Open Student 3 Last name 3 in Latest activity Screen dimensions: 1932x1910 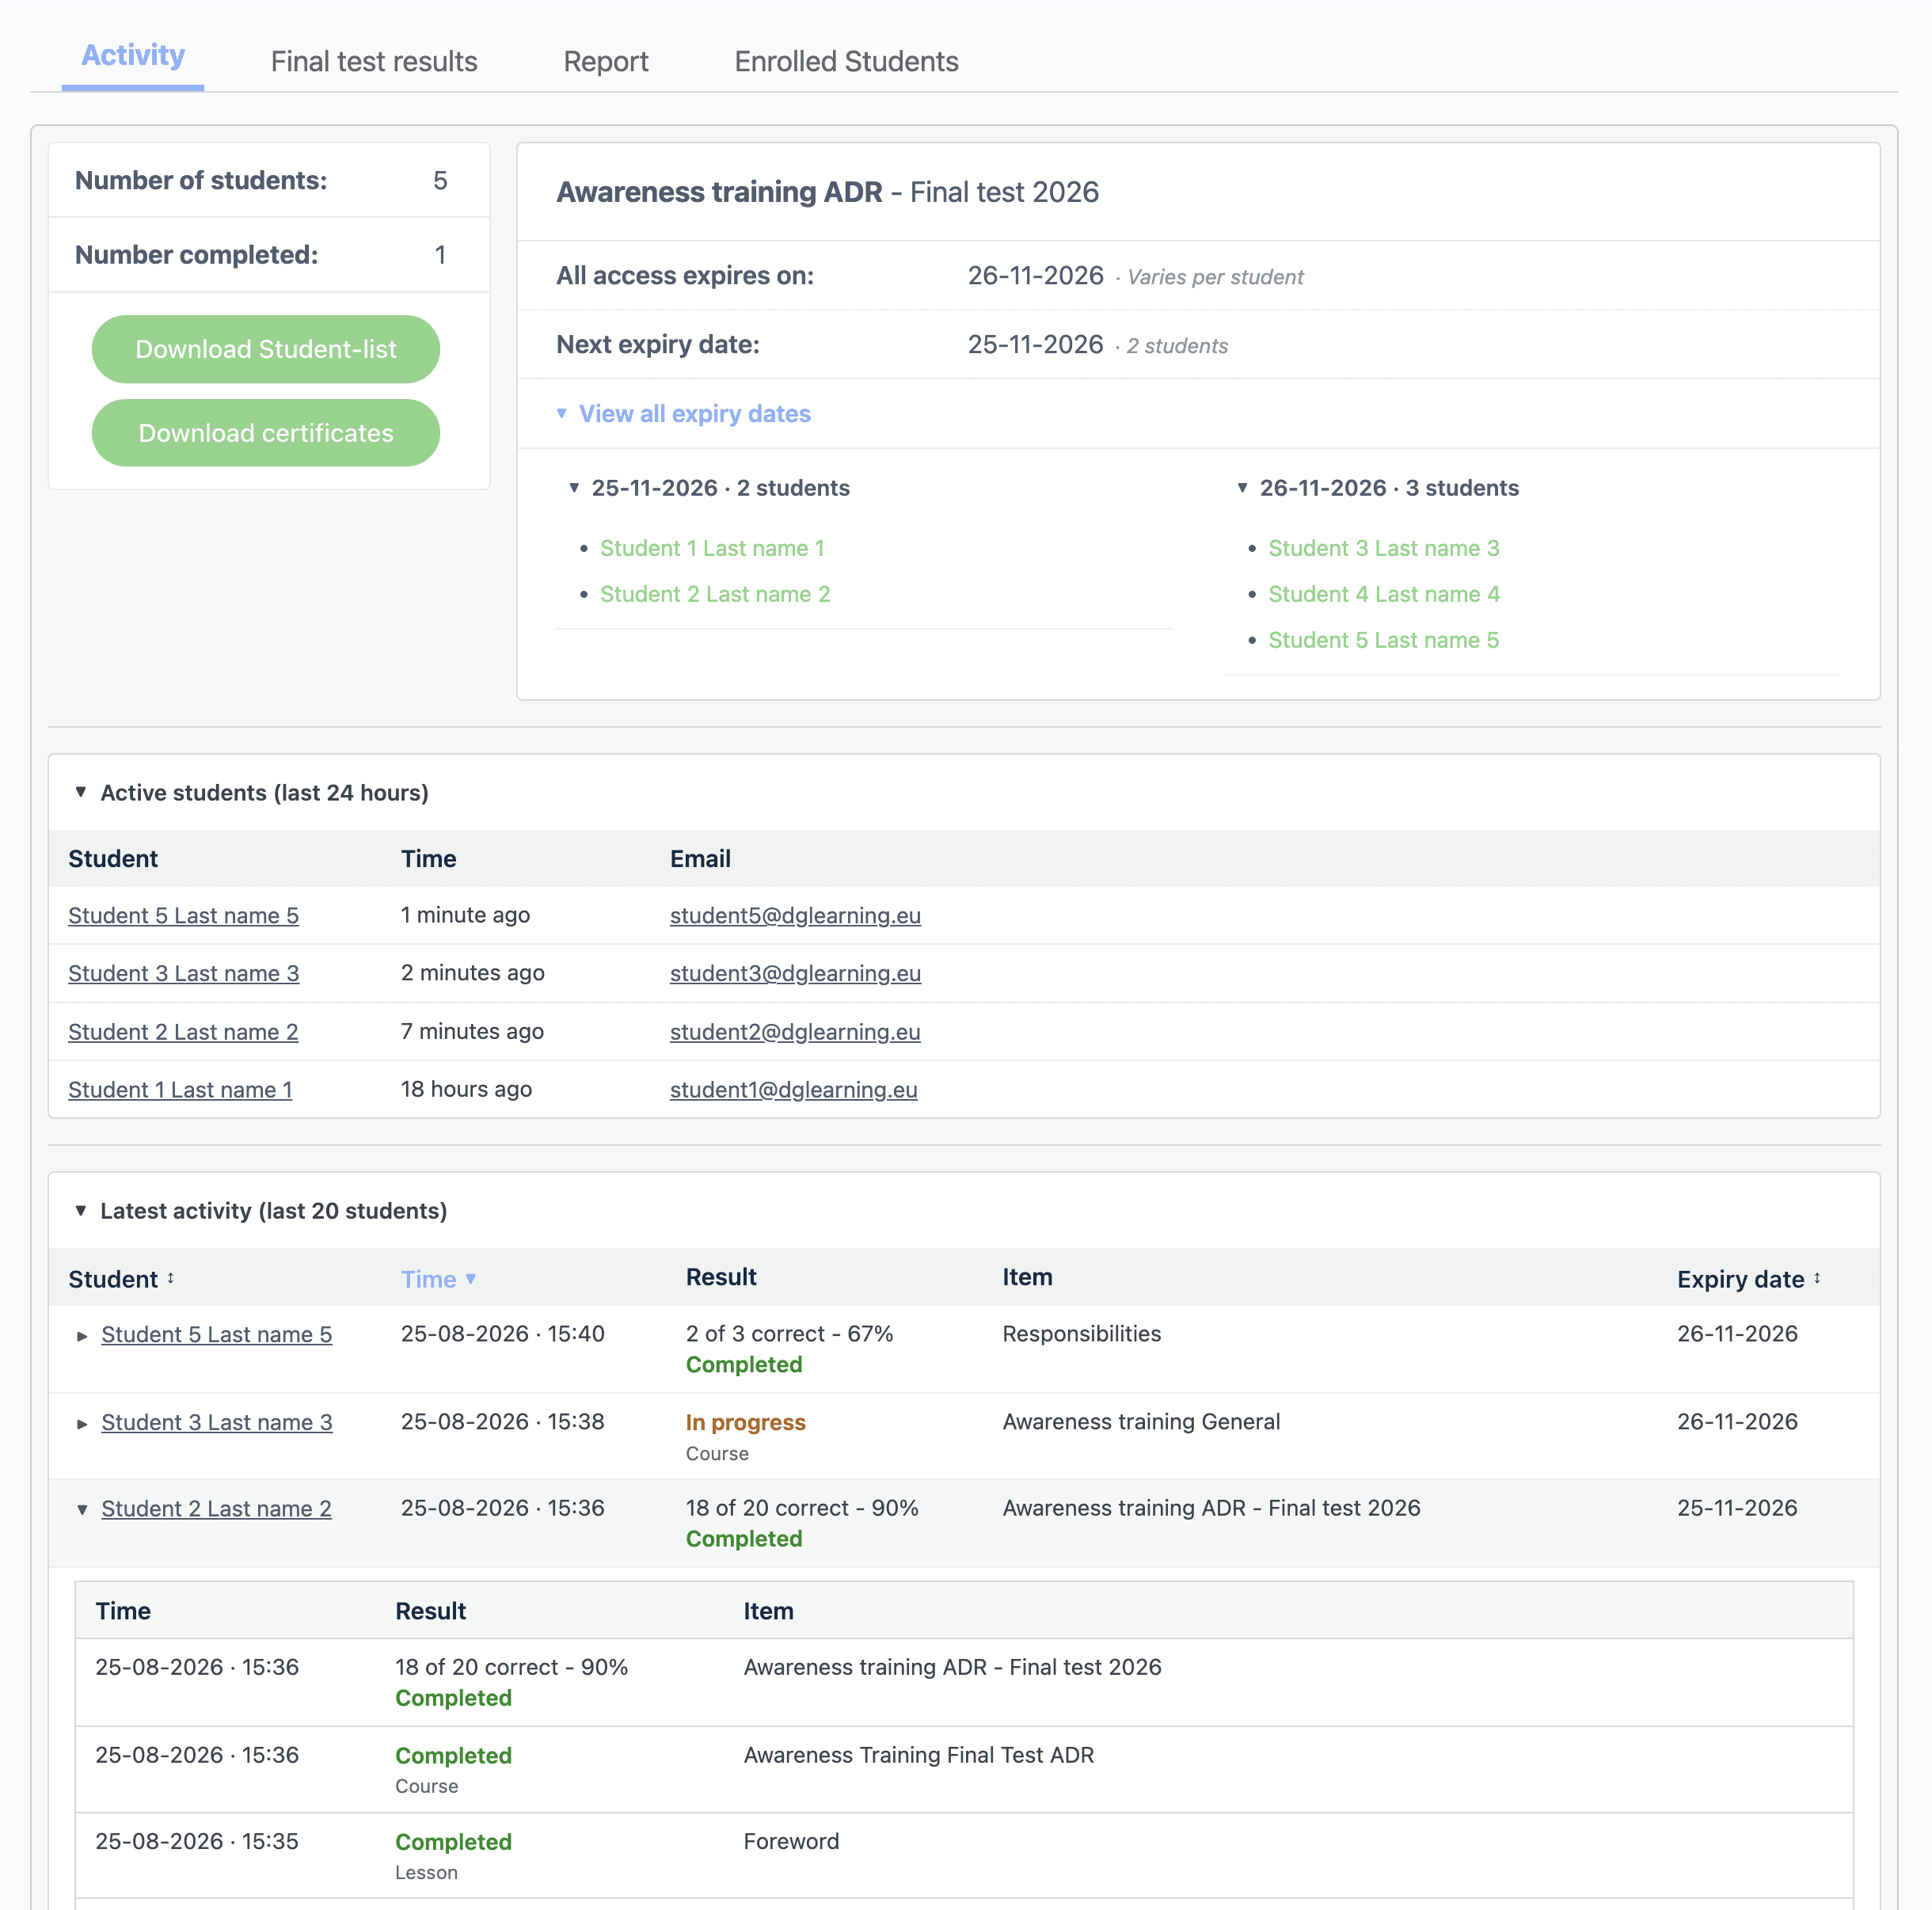point(217,1423)
